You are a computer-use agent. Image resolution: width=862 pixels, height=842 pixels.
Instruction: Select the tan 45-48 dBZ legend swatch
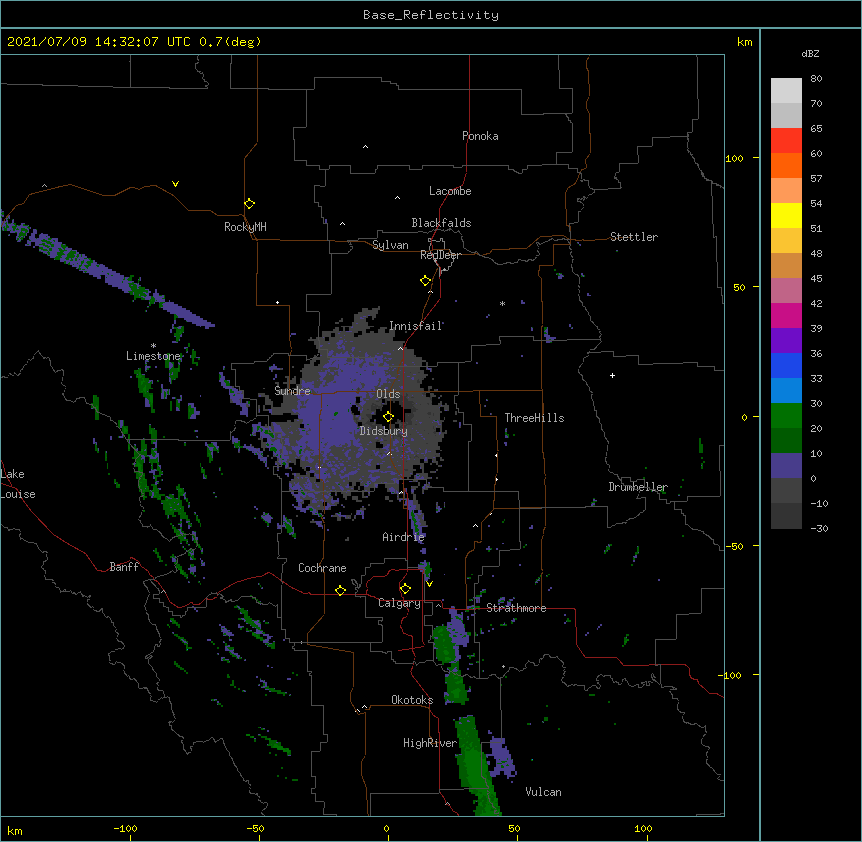click(786, 265)
